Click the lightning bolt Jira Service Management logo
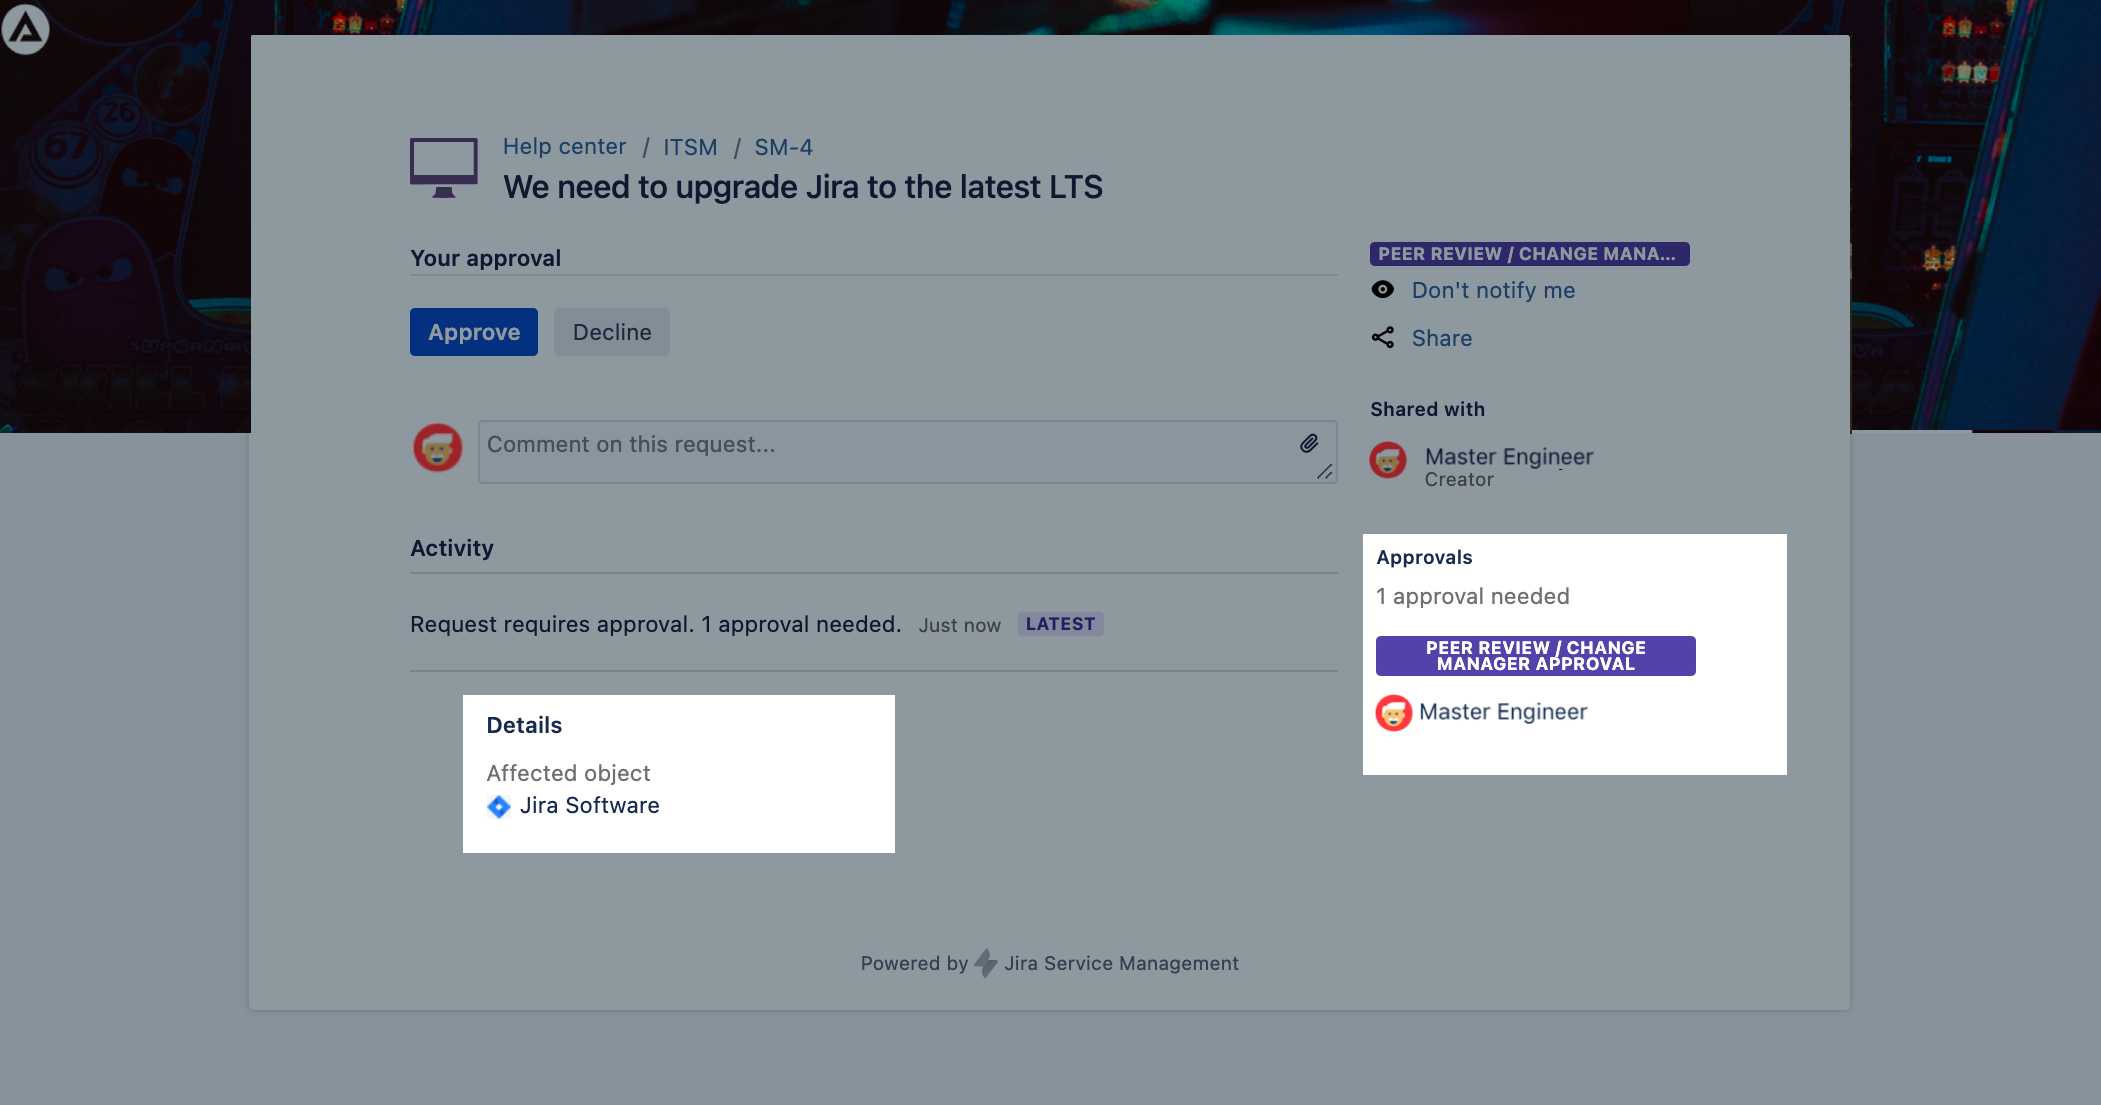This screenshot has height=1105, width=2101. click(x=985, y=963)
